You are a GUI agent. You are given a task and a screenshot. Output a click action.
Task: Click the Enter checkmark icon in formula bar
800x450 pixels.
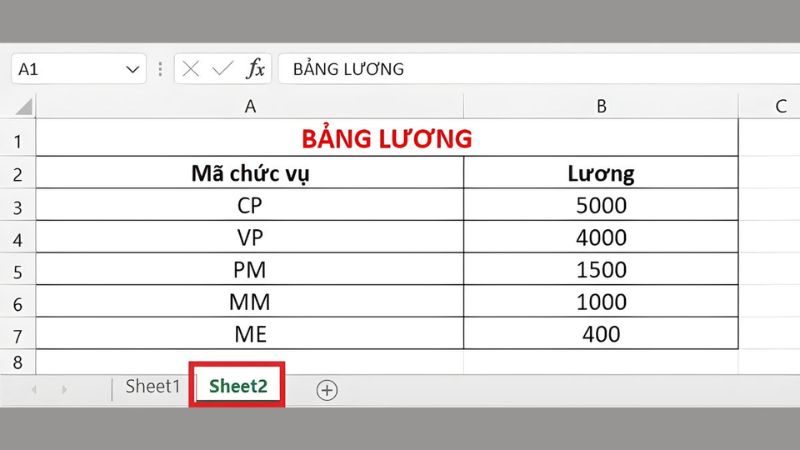222,69
